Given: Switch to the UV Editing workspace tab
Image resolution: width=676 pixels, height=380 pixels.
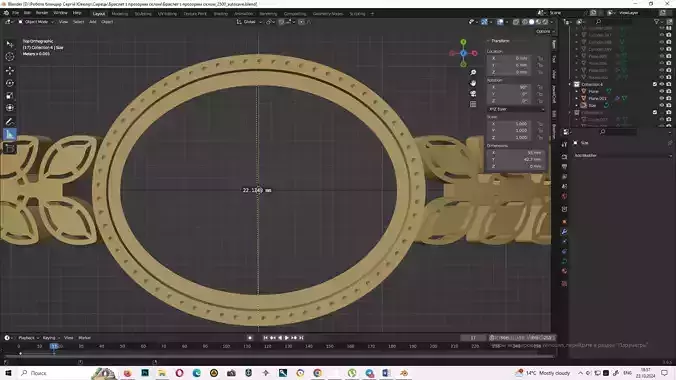Looking at the screenshot, I should click(167, 14).
